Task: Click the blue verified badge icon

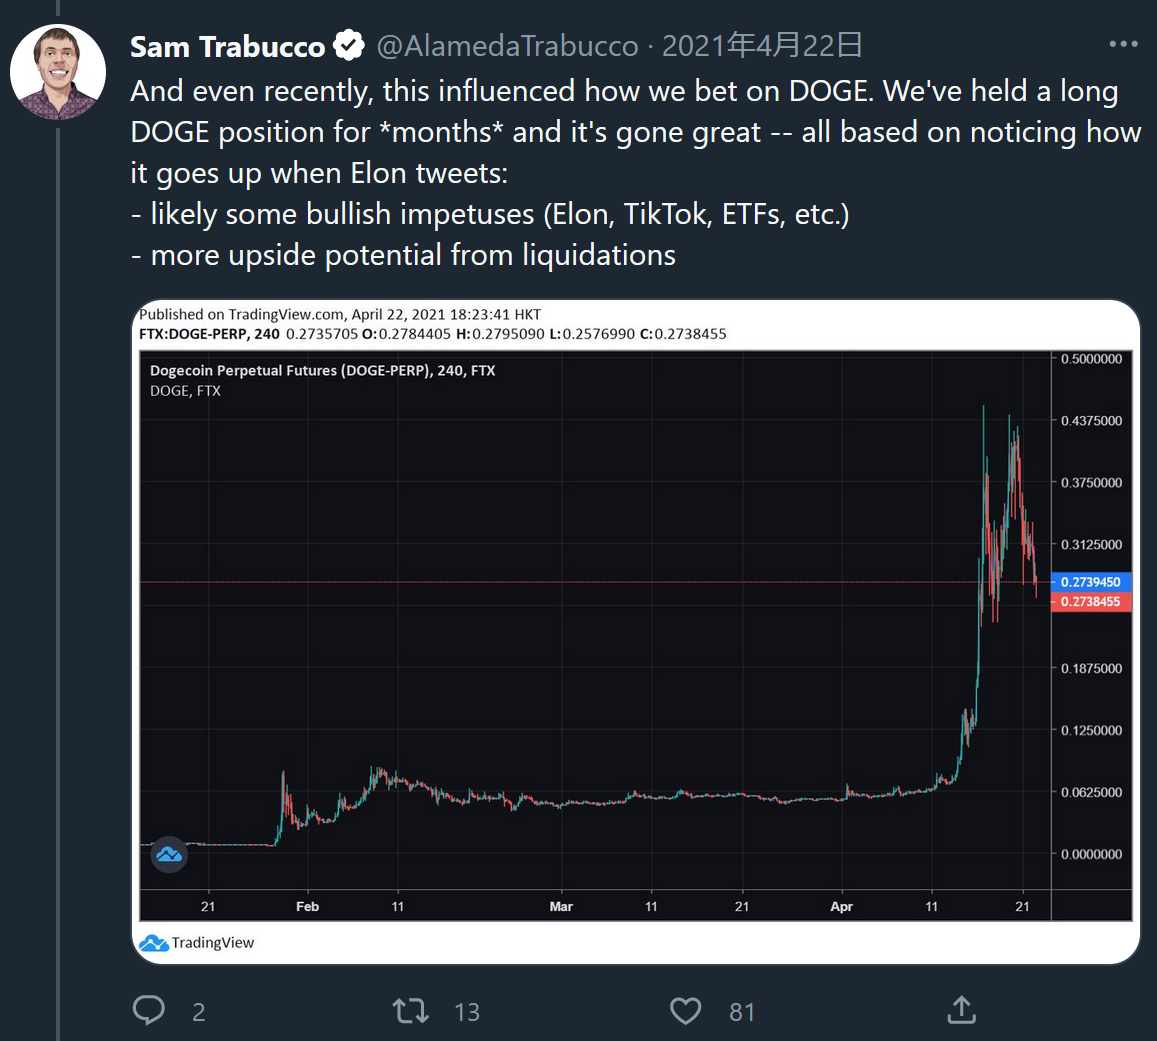Action: (348, 46)
